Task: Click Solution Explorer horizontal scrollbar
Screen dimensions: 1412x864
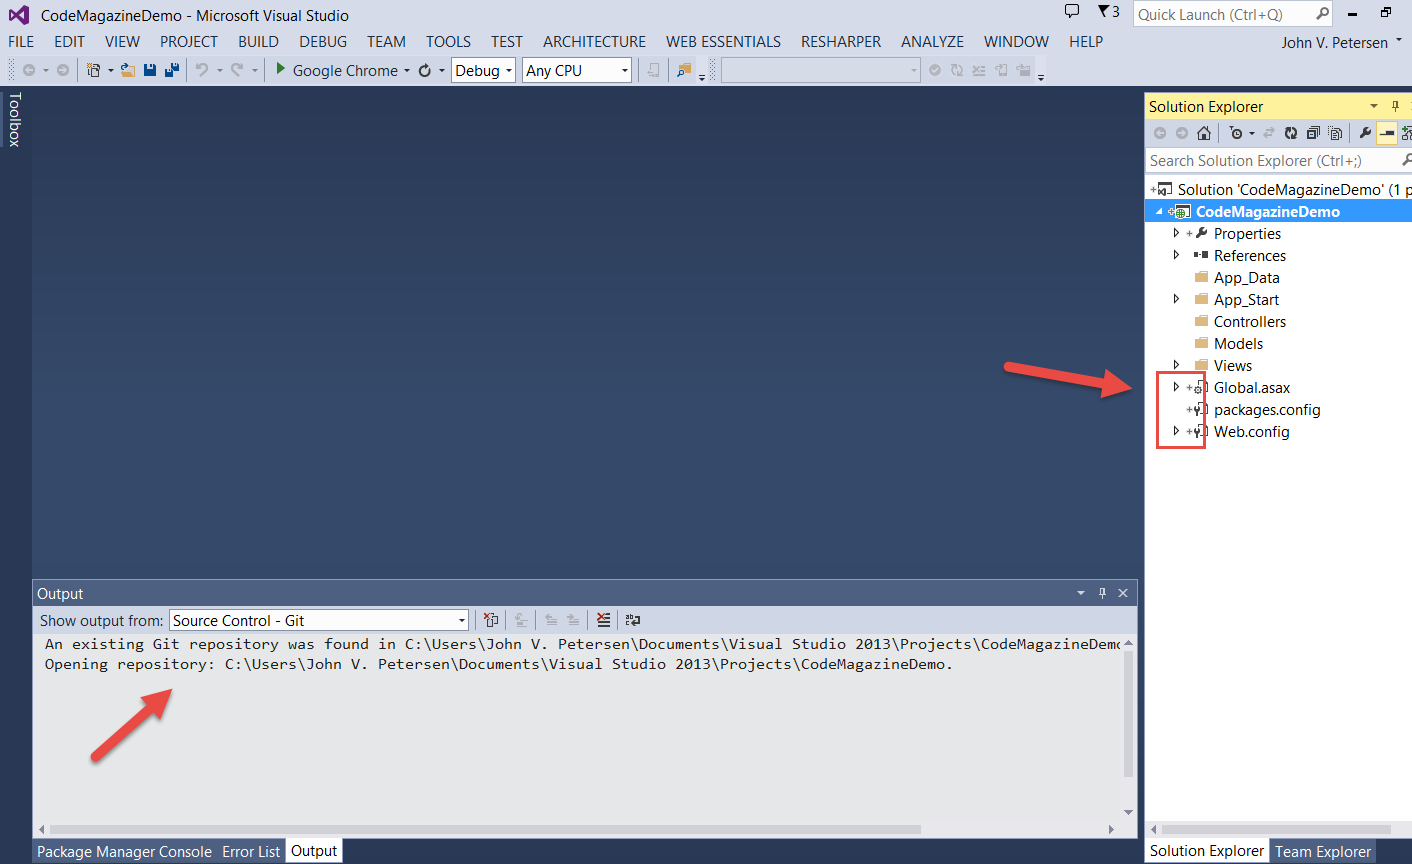Action: 1276,829
